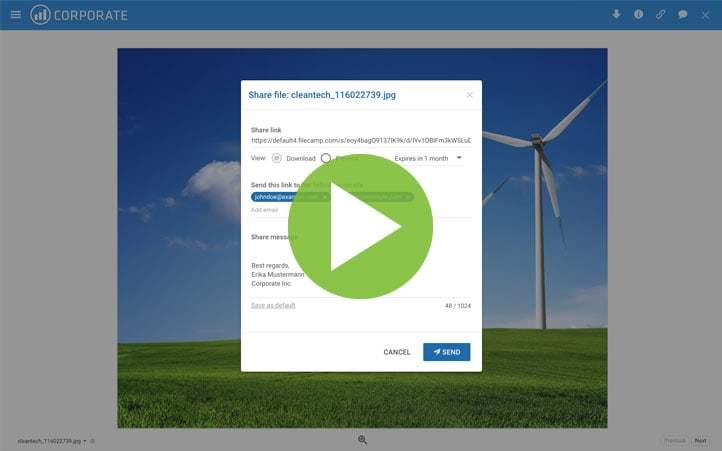Click the SEND button
This screenshot has height=451, width=722.
(447, 352)
